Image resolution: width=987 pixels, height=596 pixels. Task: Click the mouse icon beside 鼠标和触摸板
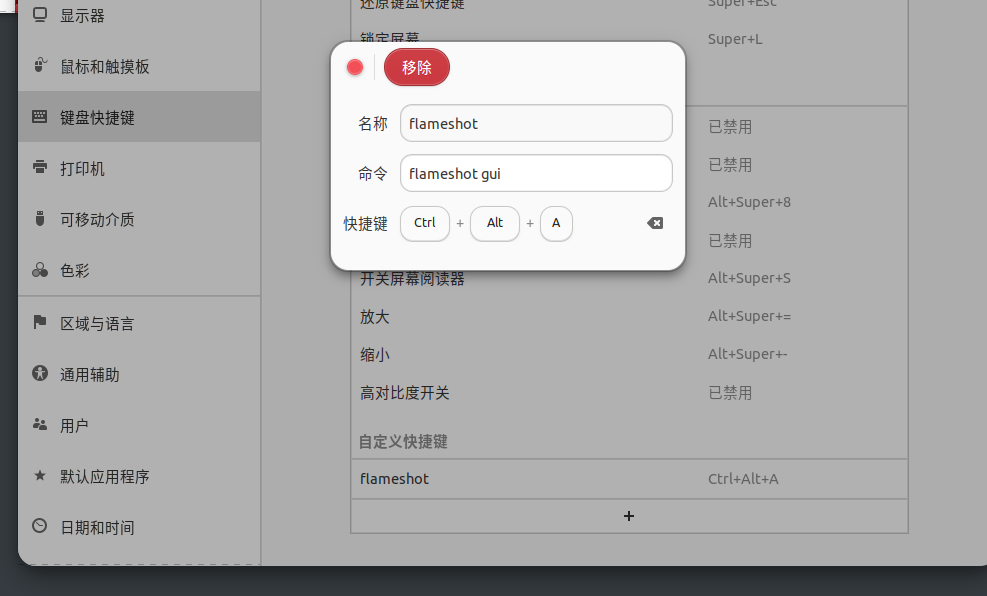[x=40, y=65]
